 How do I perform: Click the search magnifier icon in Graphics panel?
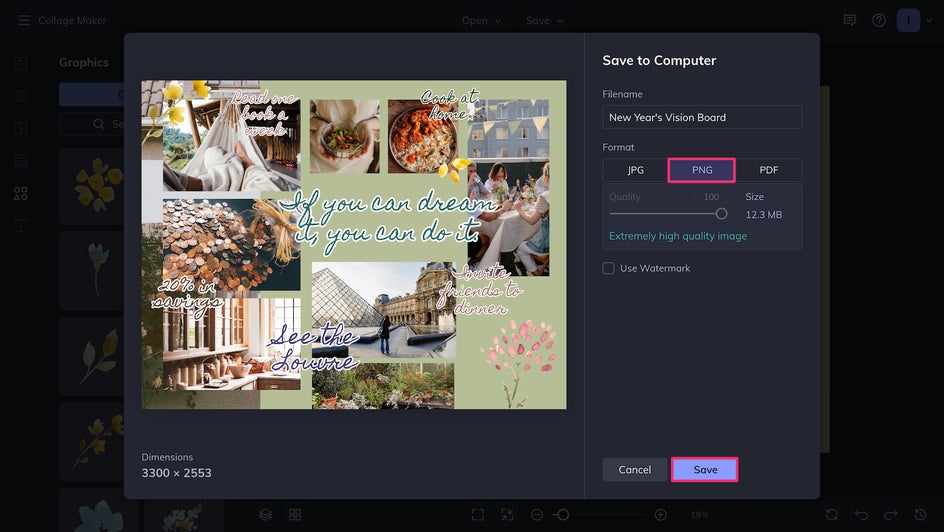click(99, 124)
